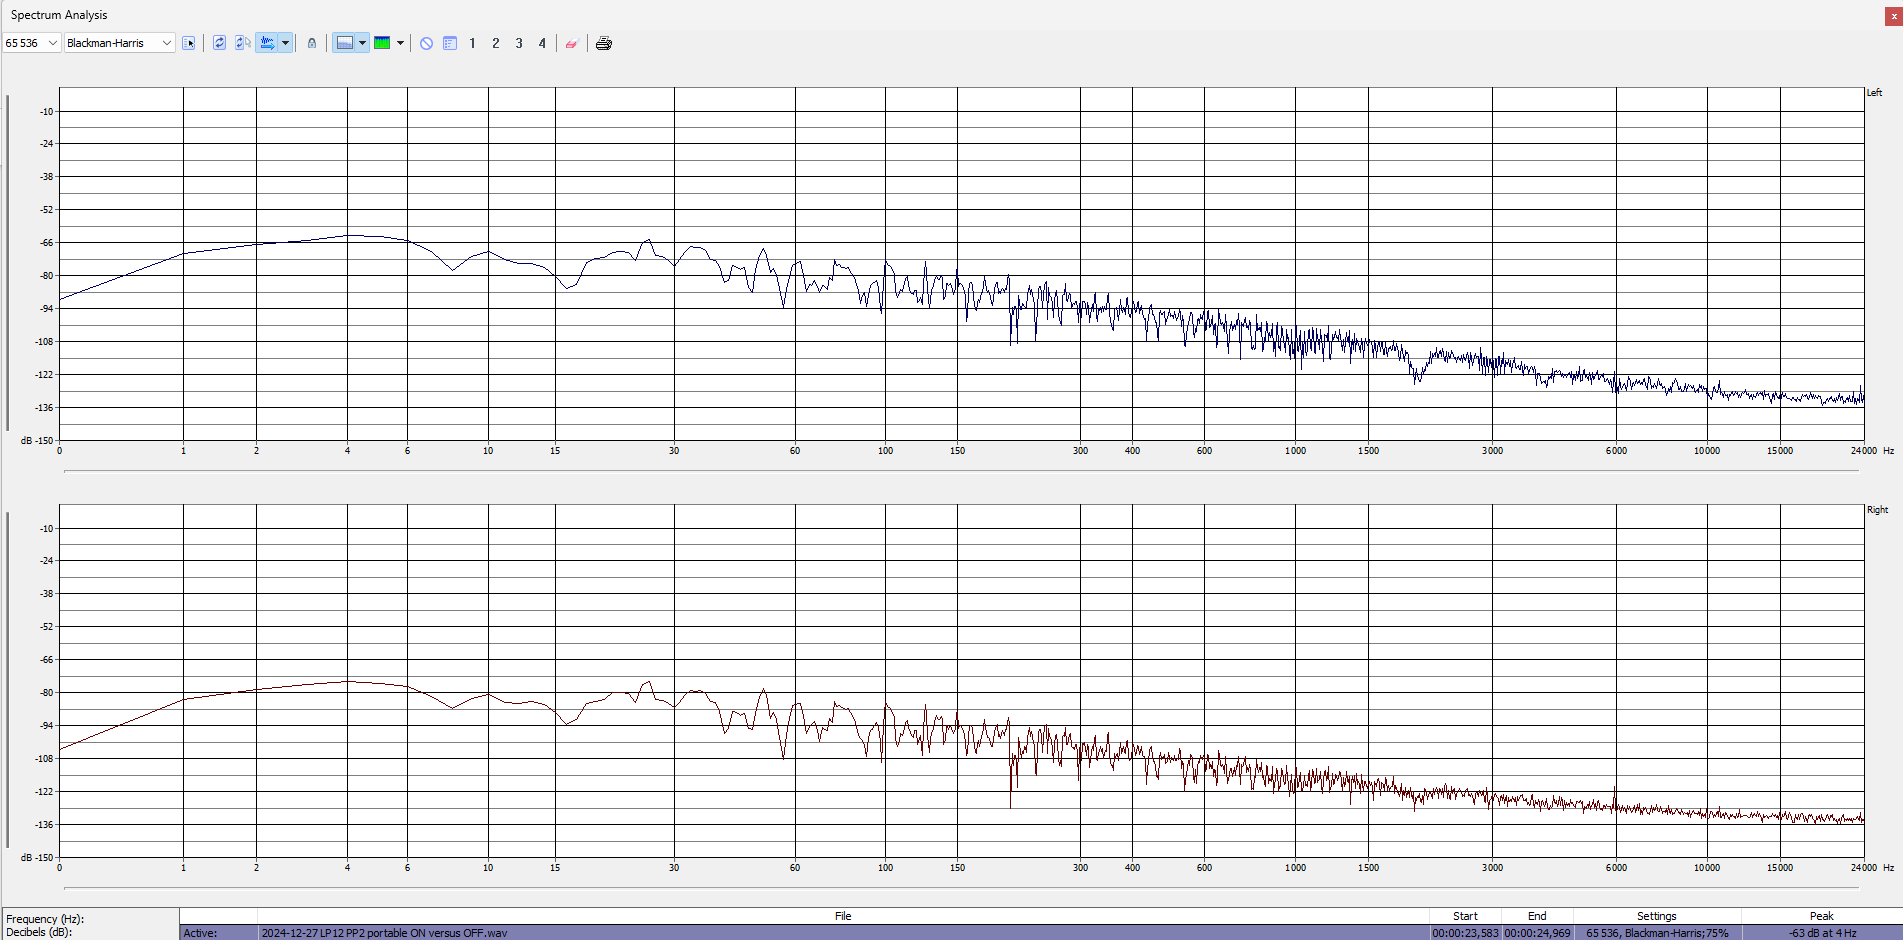Click the green spectrum color icon
The image size is (1903, 940).
click(382, 43)
